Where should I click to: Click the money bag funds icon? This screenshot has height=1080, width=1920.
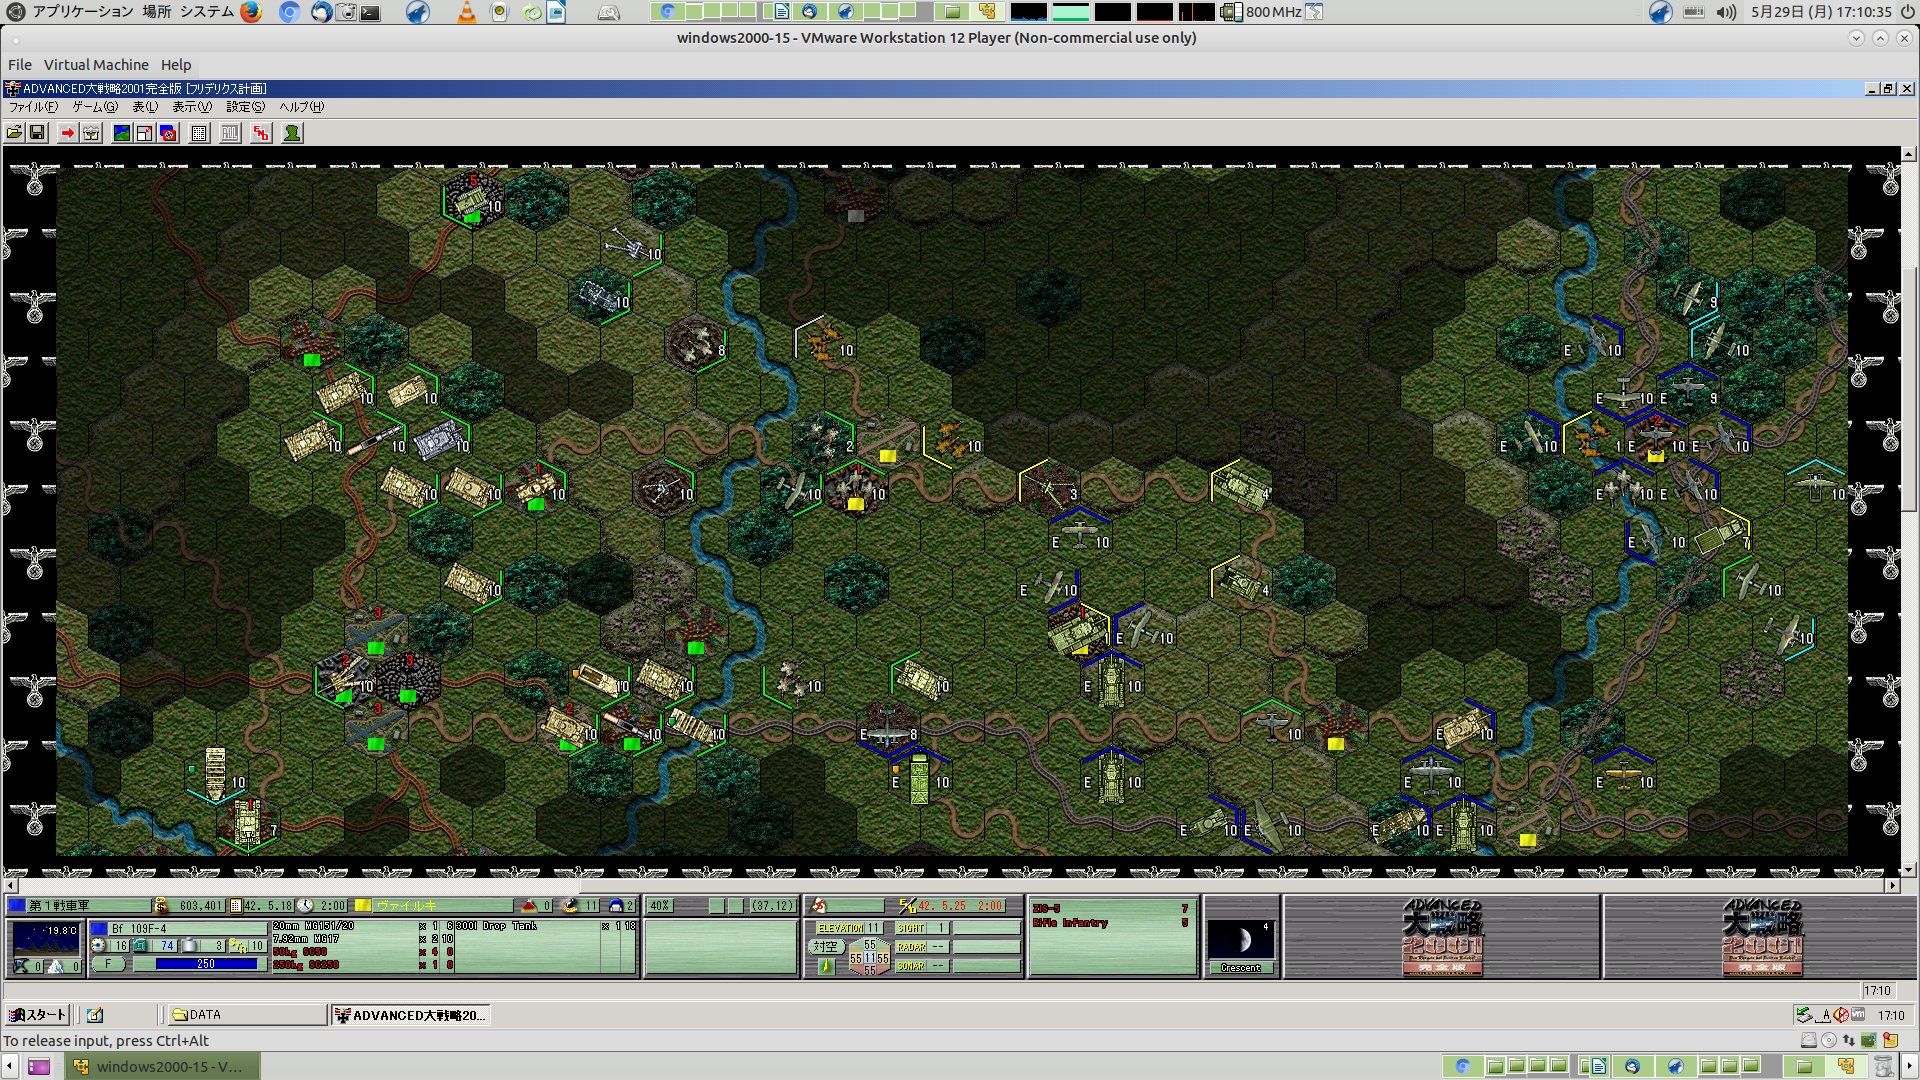tap(161, 906)
